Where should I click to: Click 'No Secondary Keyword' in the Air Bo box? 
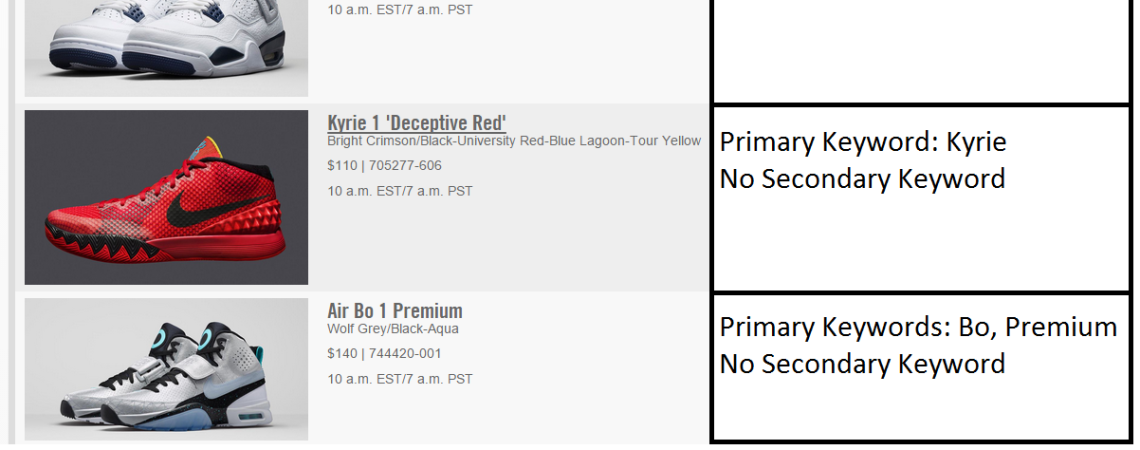(x=862, y=364)
